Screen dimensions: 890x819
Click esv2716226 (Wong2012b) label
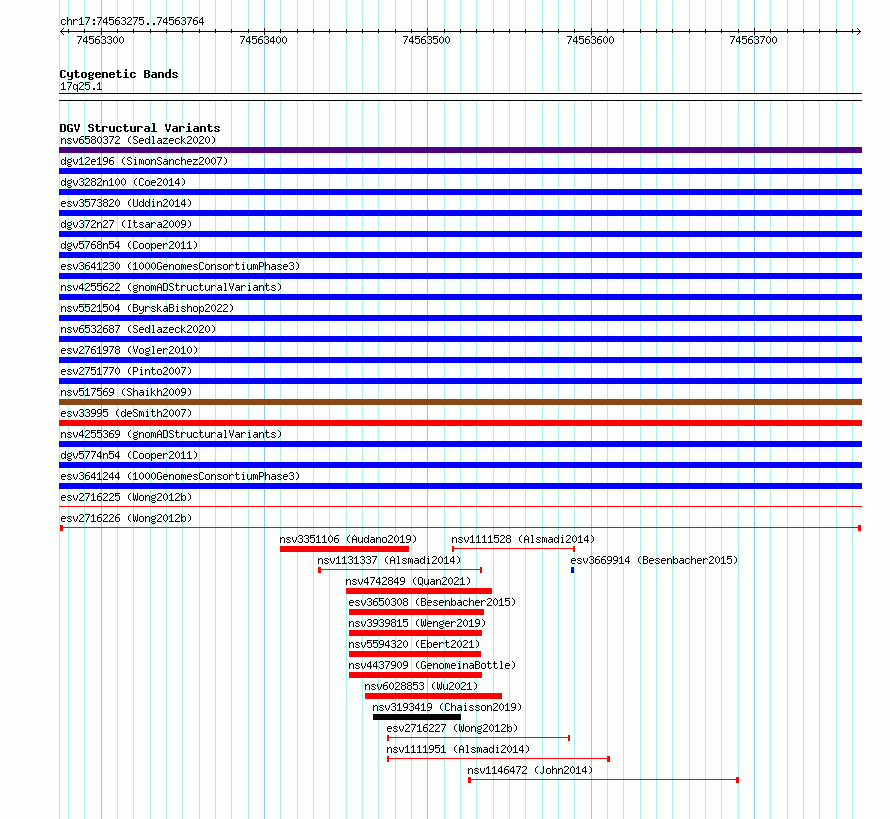(x=126, y=518)
